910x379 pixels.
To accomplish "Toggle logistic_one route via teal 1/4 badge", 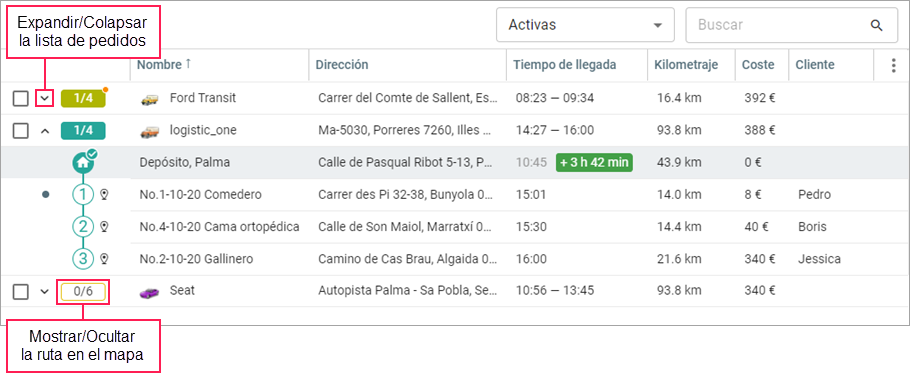I will (x=83, y=131).
